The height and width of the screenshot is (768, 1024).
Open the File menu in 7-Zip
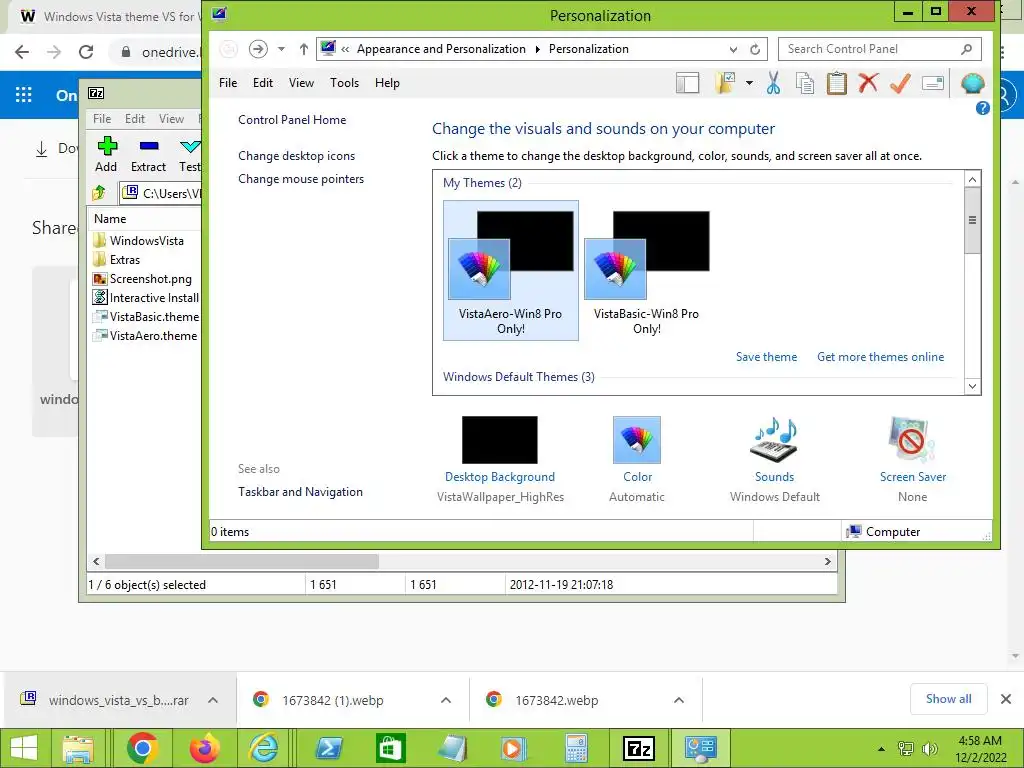(102, 119)
